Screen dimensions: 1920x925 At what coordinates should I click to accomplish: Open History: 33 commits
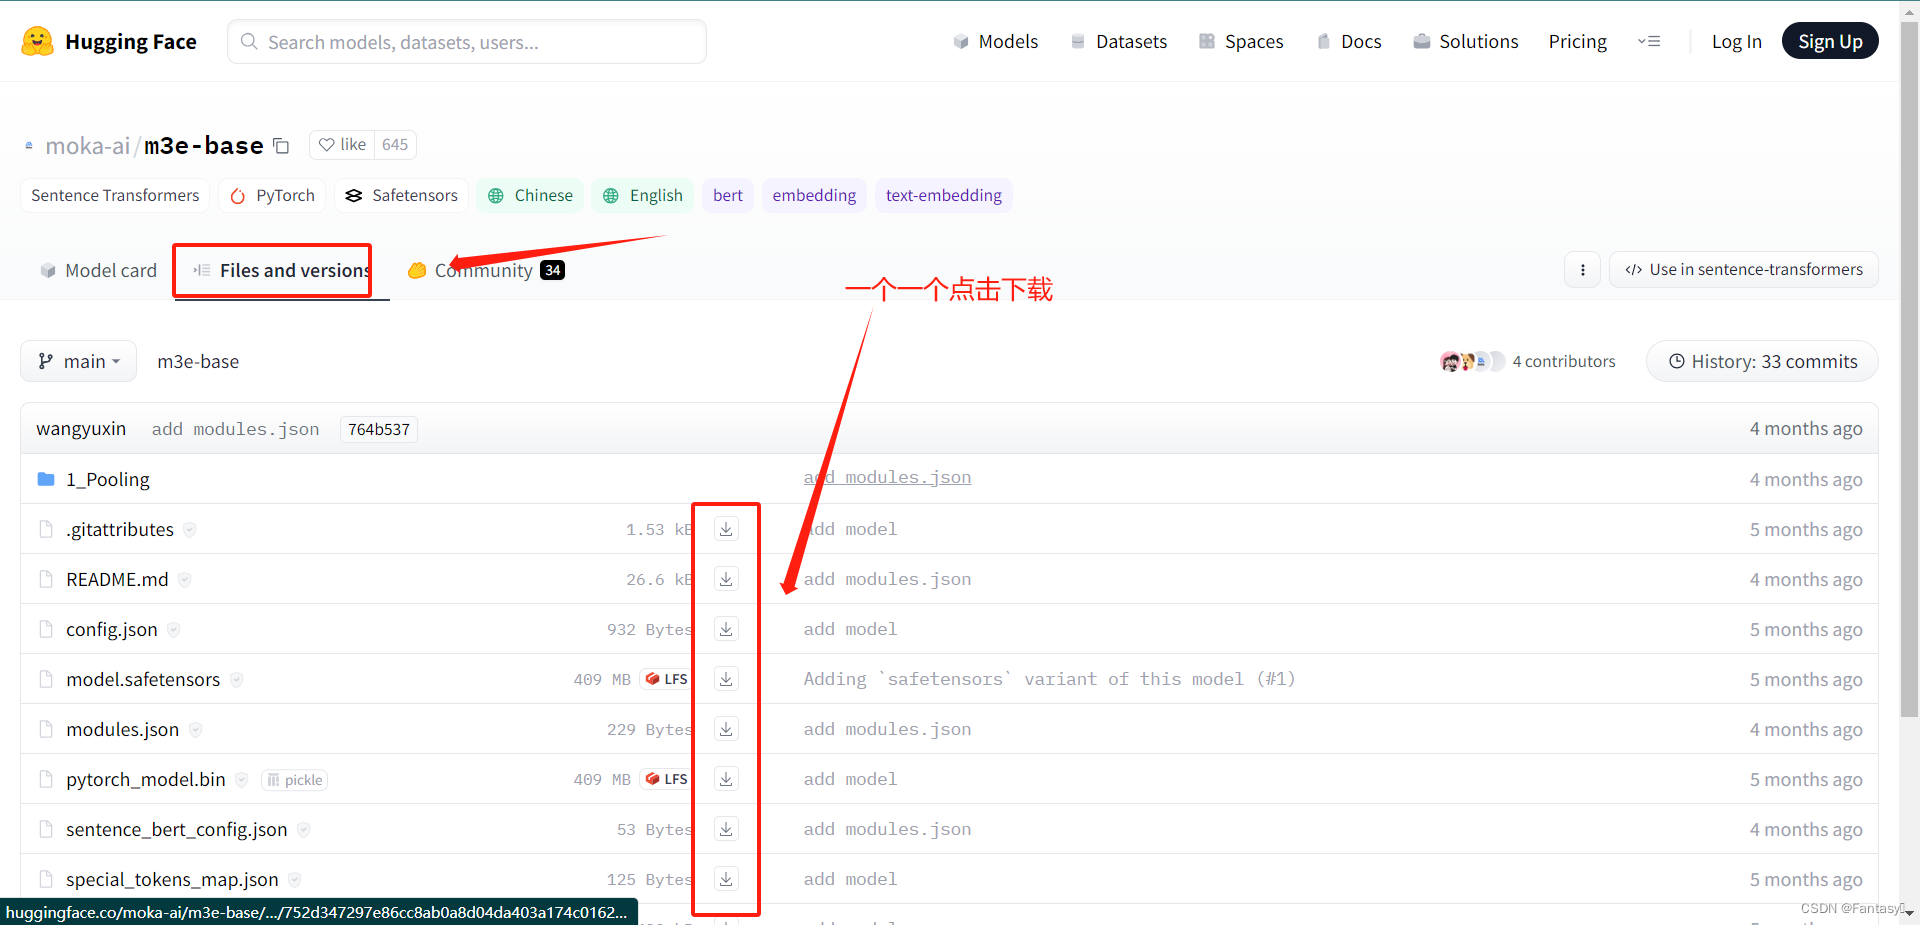point(1762,361)
